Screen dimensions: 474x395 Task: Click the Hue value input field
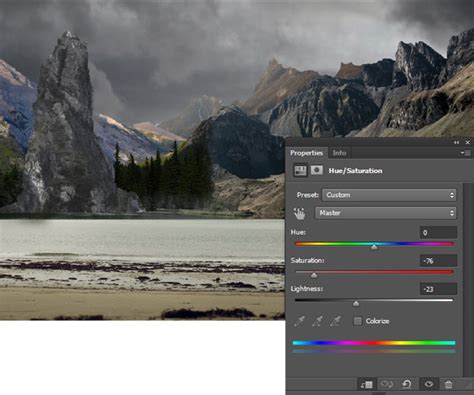coord(438,232)
